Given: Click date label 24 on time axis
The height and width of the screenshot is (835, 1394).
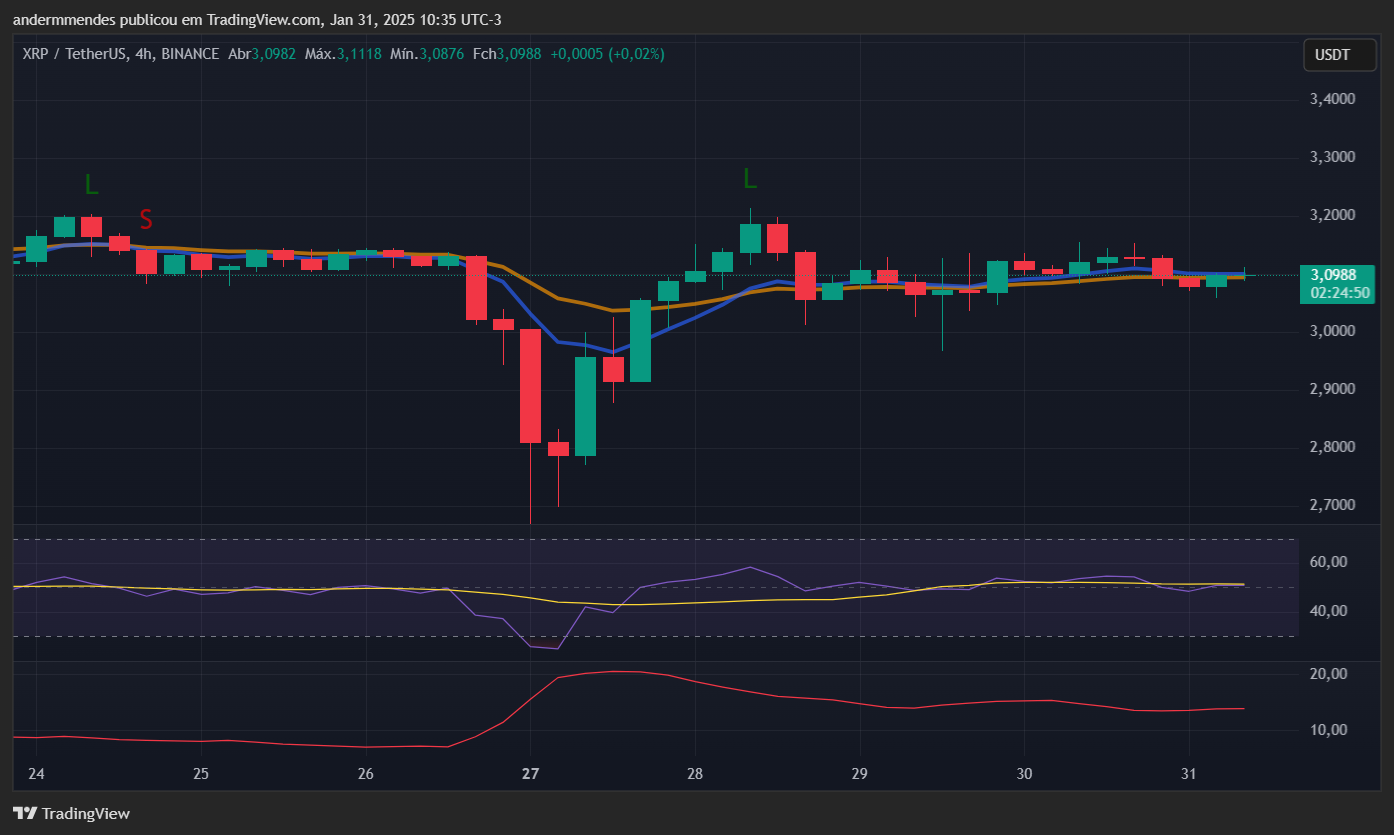Looking at the screenshot, I should point(37,774).
